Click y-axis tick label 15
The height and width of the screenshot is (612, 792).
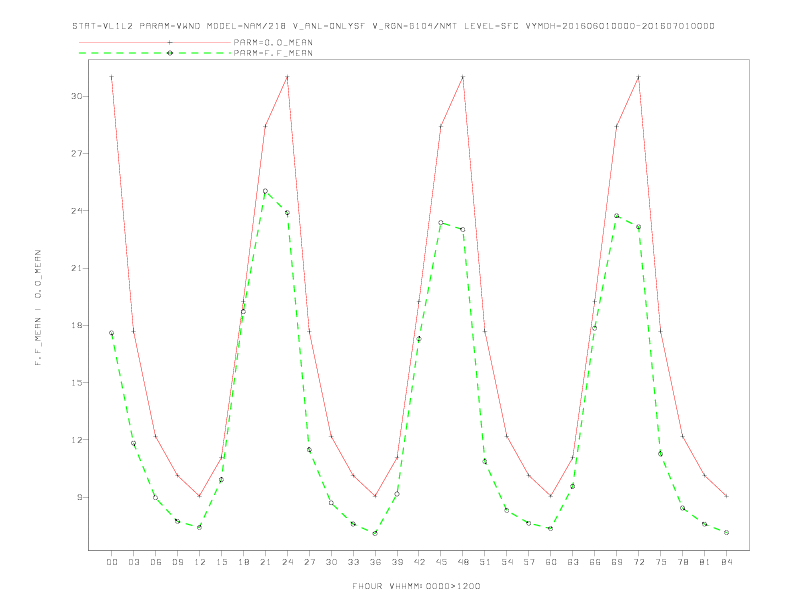77,383
